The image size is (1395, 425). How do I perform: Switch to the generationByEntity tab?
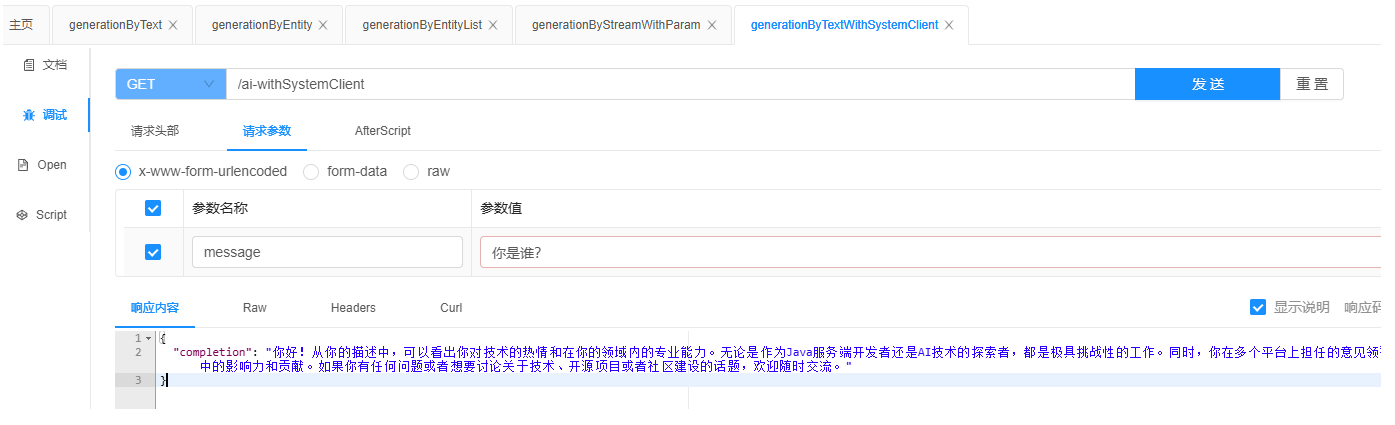click(262, 25)
